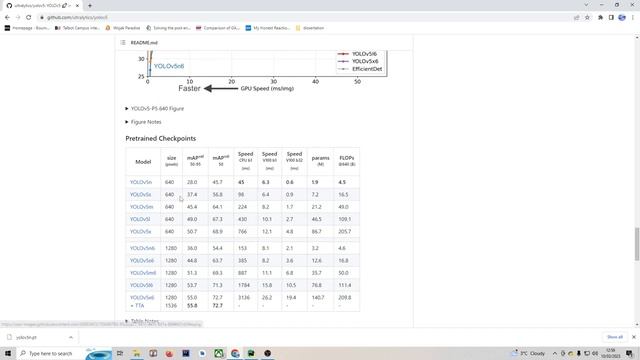Open the Xbox app on taskbar

click(218, 353)
